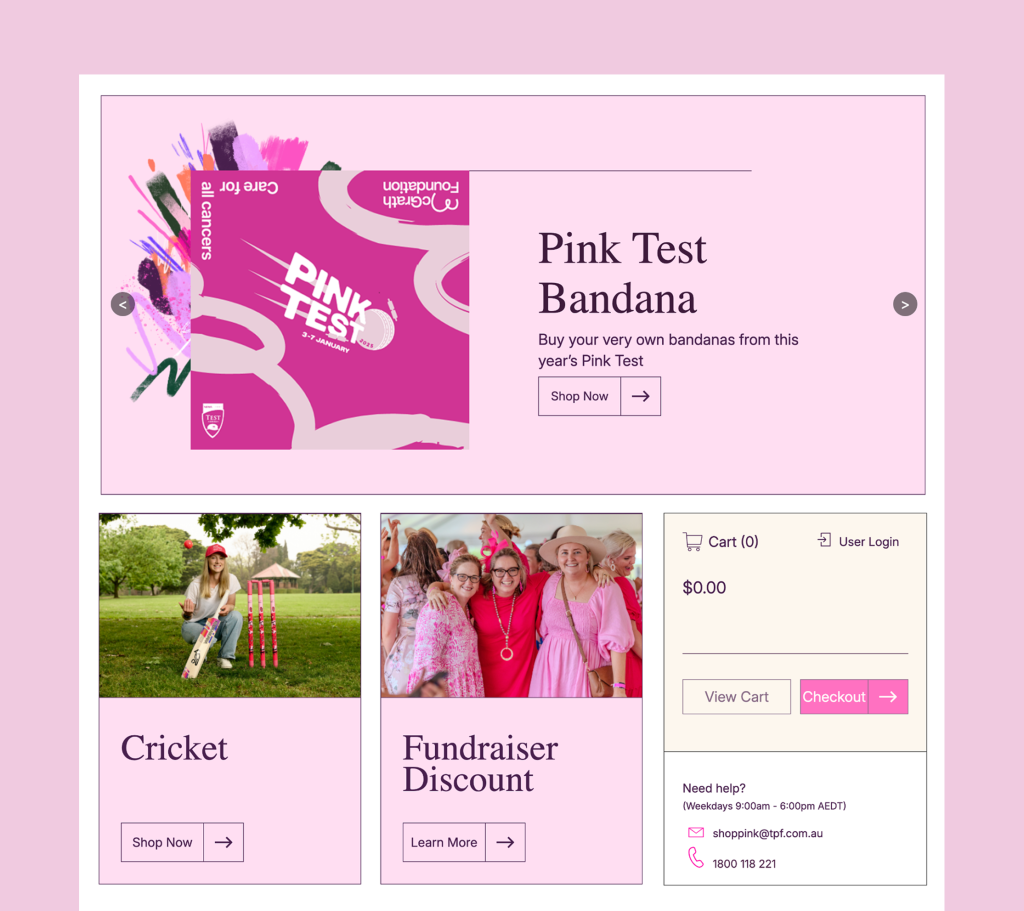The image size is (1024, 911).
Task: Click the pink phone handset icon
Action: [696, 857]
